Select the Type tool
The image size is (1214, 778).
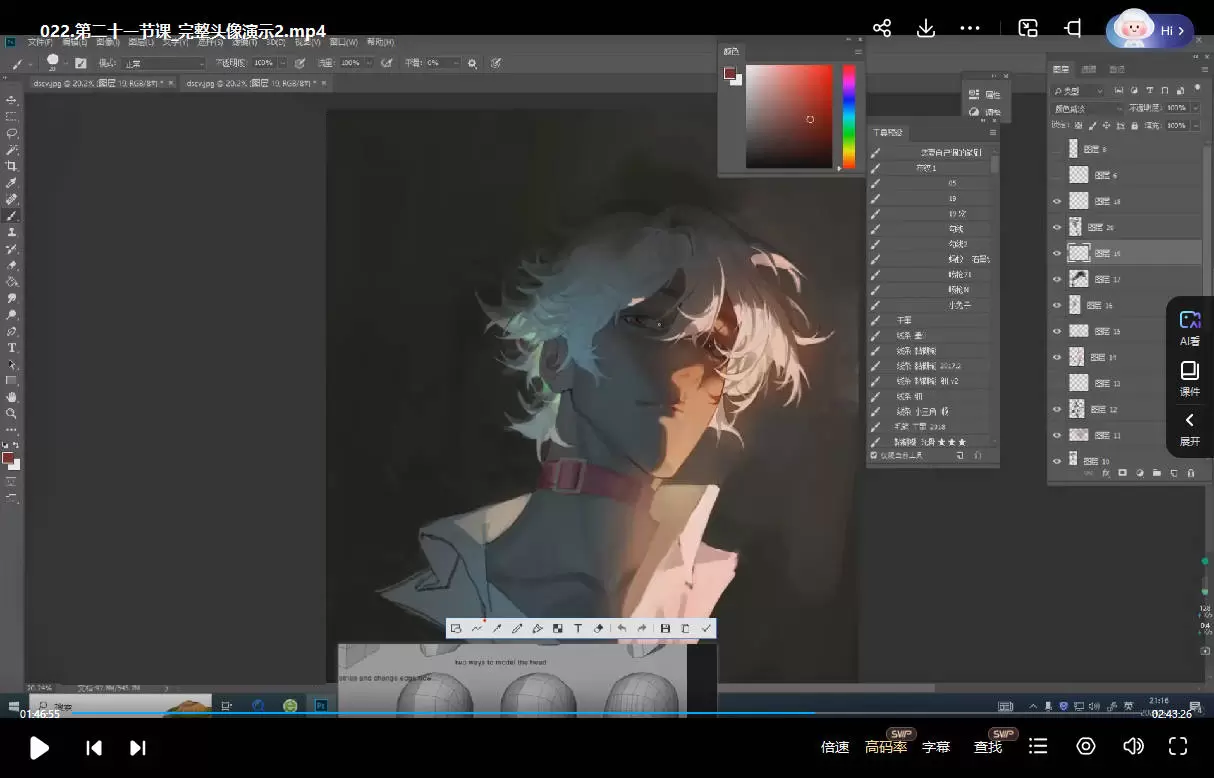click(x=12, y=348)
